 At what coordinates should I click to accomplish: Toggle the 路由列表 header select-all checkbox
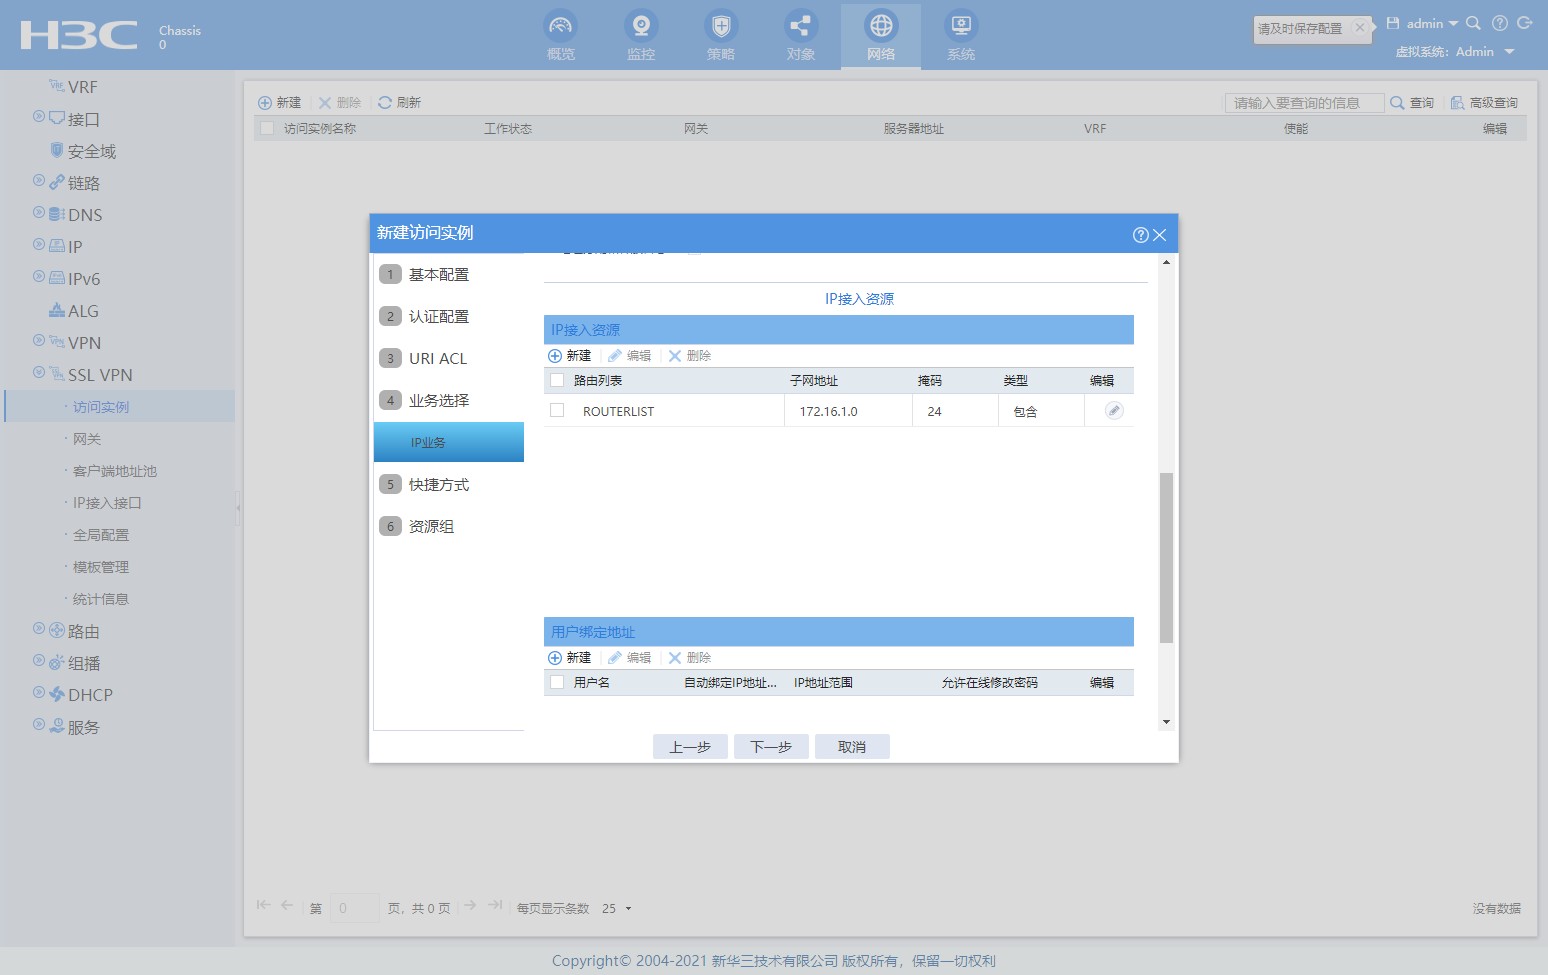pos(557,380)
